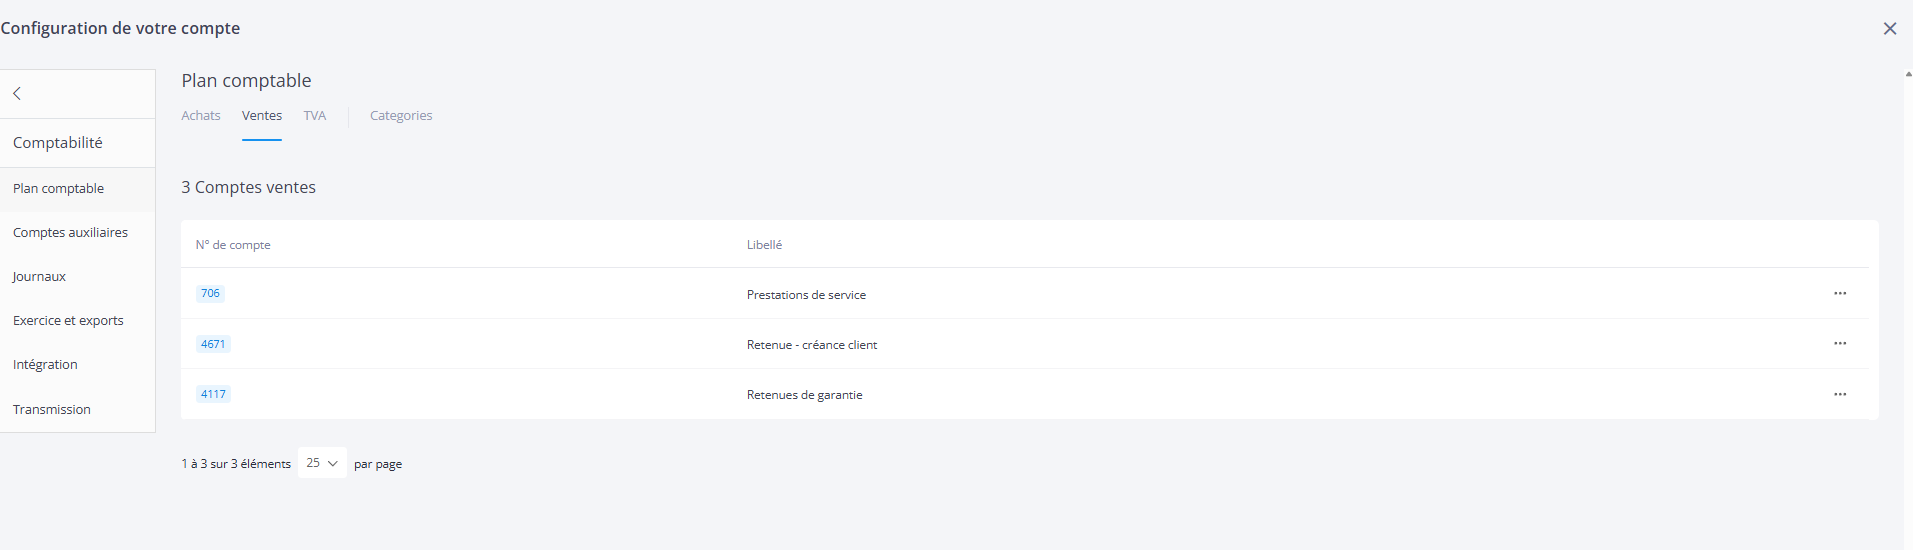Open Comptes auxiliaires in the sidebar
The height and width of the screenshot is (550, 1913).
click(70, 233)
